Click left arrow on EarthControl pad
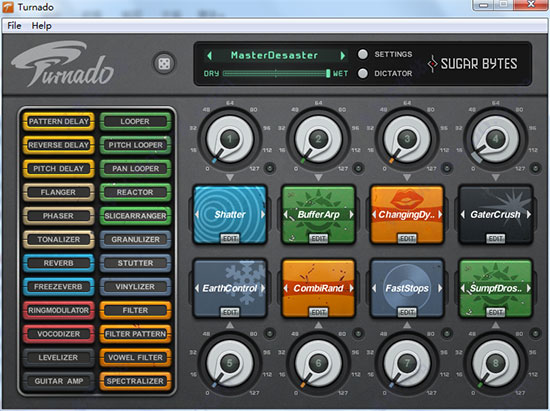Screen dimensions: 550x411 tap(197, 288)
